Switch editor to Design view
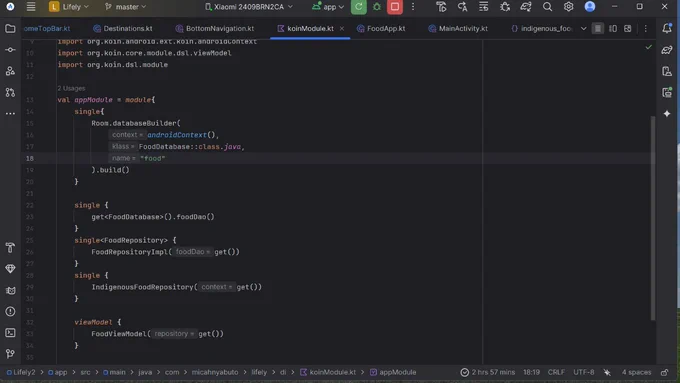The height and width of the screenshot is (383, 680). click(x=628, y=29)
